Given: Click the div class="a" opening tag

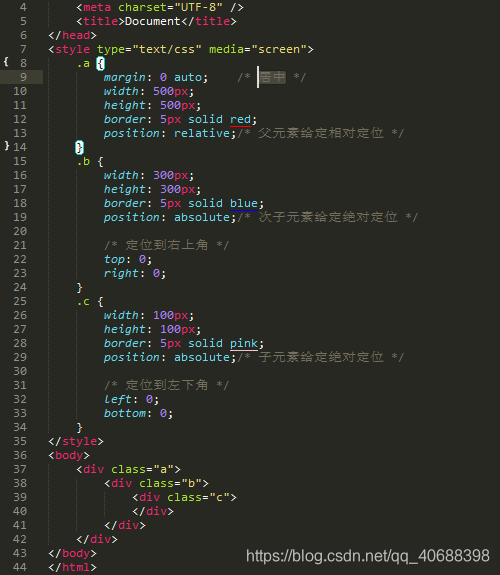Looking at the screenshot, I should (x=128, y=469).
